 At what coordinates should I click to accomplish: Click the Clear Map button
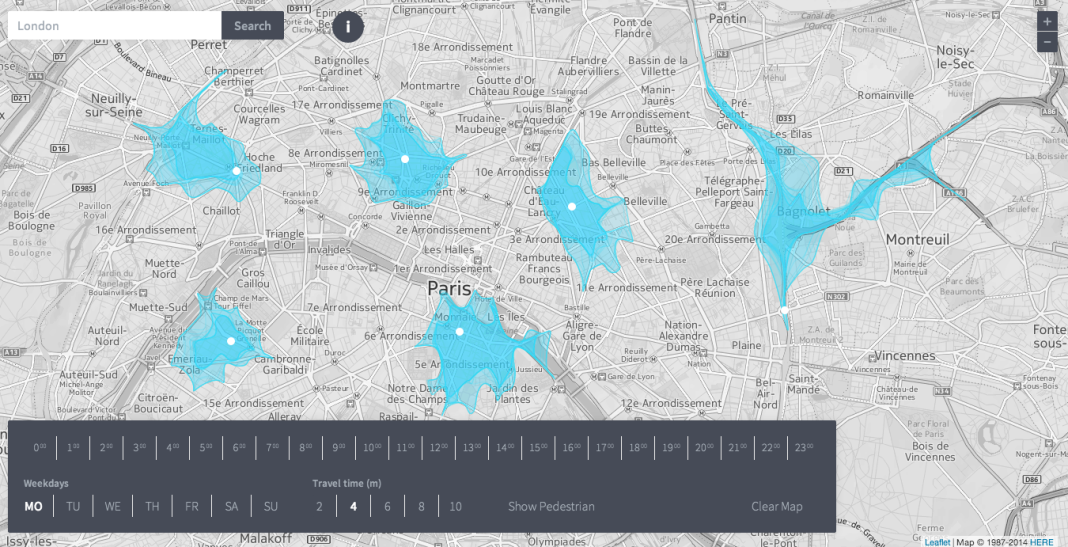(x=776, y=506)
